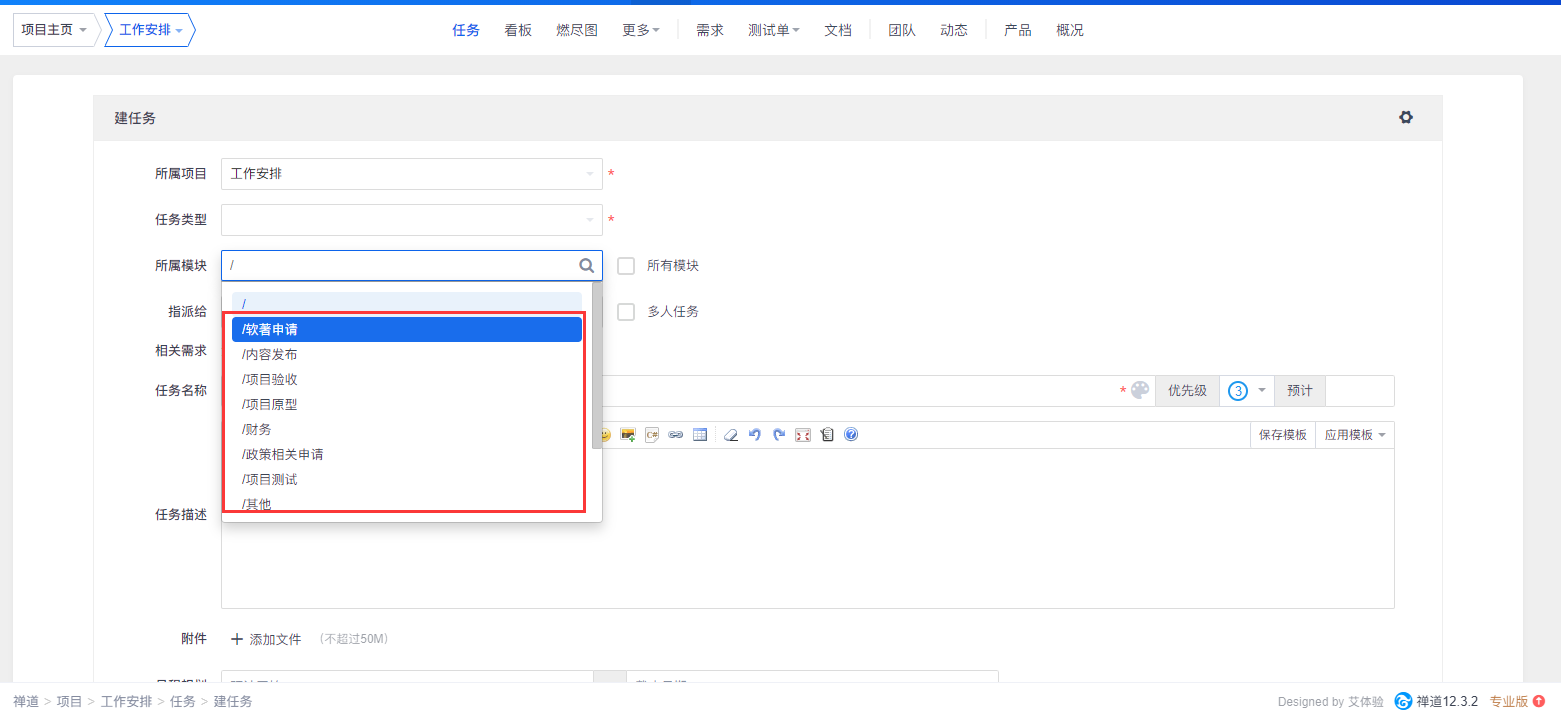Open the 禅道 breadcrumb link in footer
Screen dimensions: 1561x710
[x=26, y=701]
